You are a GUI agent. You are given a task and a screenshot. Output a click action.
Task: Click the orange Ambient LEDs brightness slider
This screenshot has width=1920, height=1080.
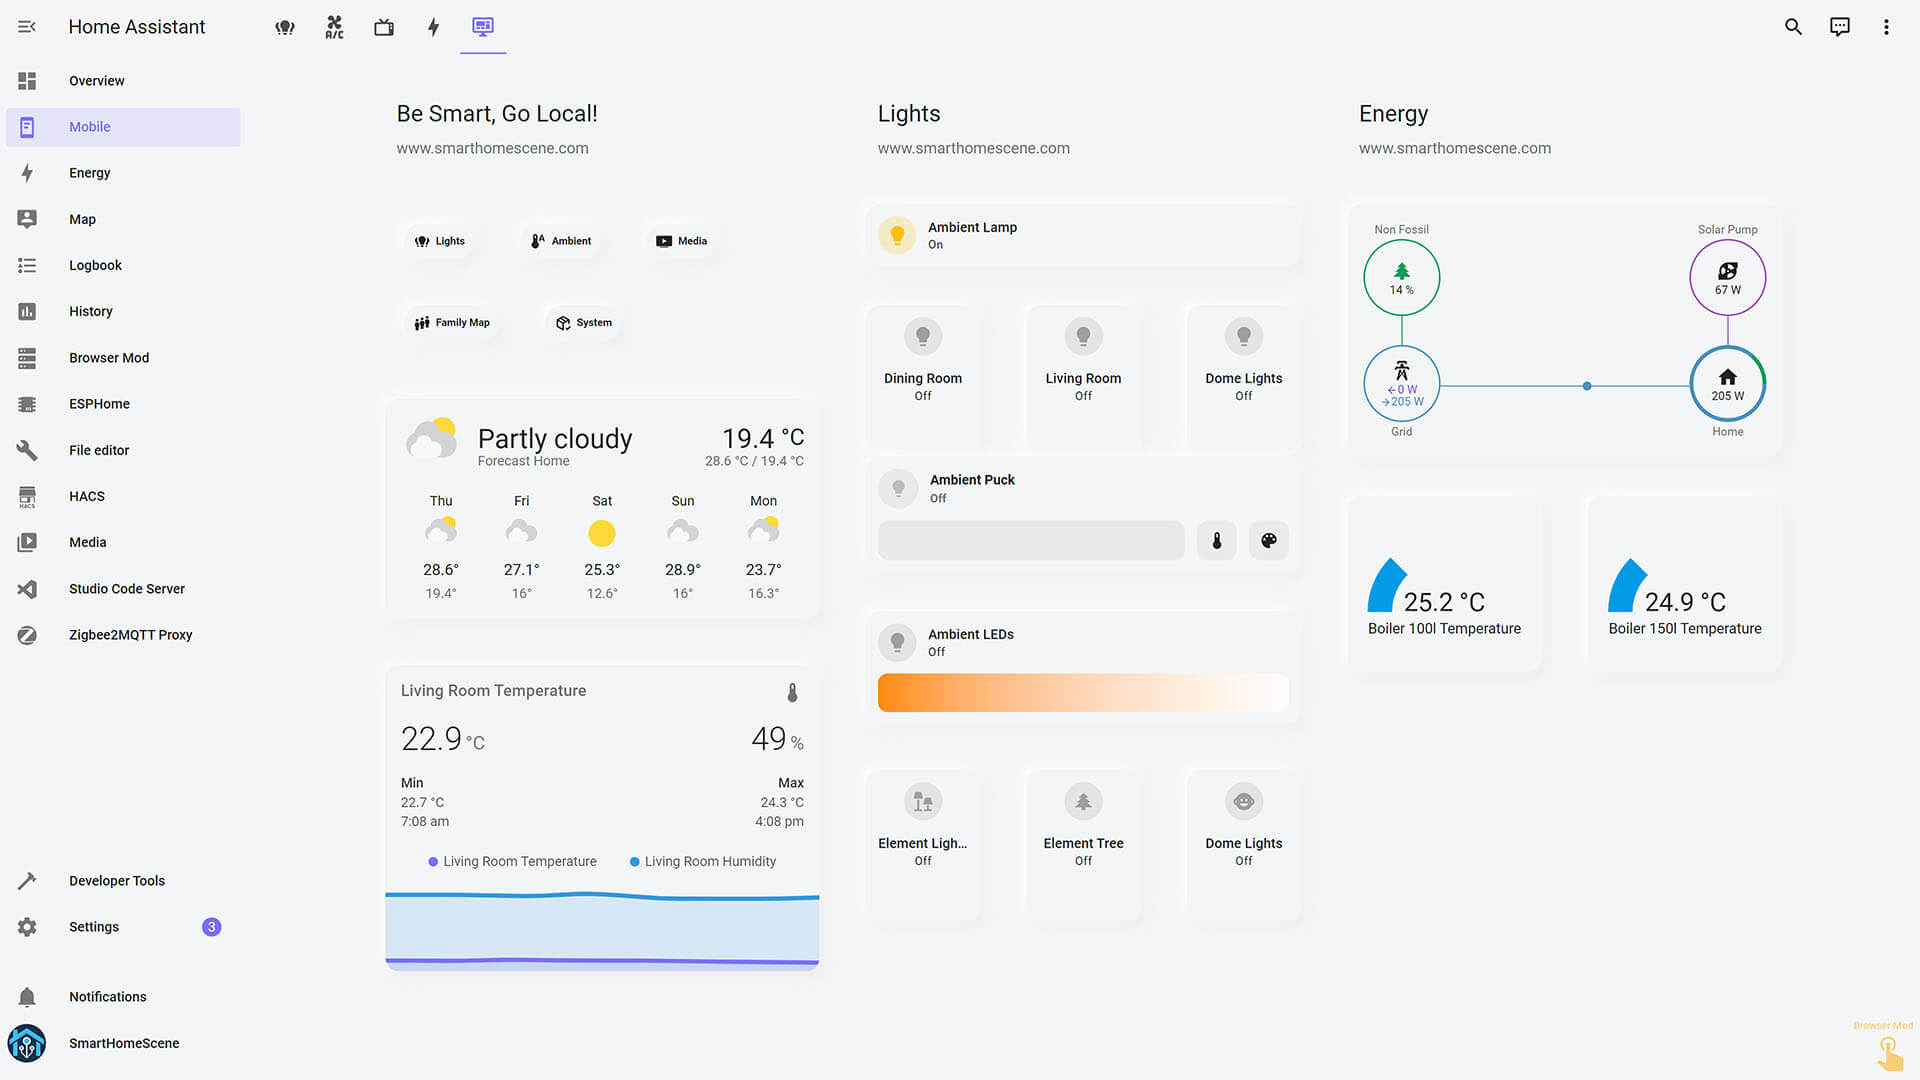tap(1083, 693)
